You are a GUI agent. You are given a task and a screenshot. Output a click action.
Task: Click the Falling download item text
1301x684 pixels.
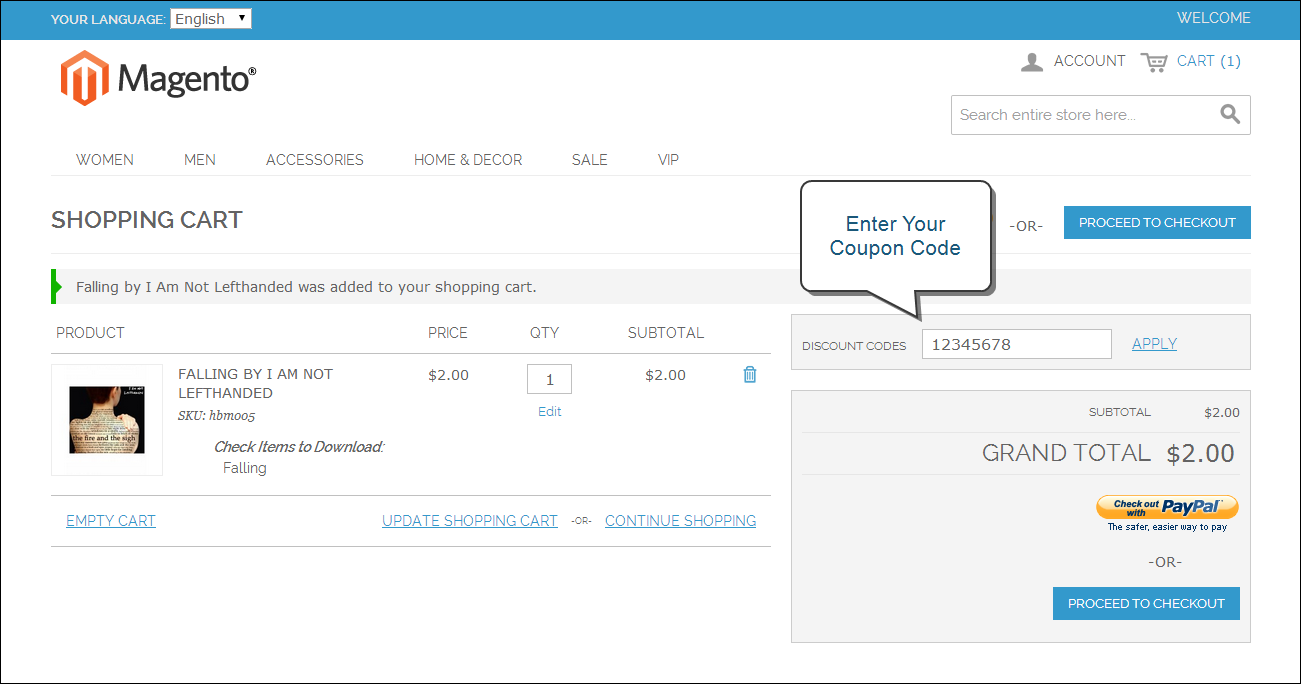pos(245,468)
